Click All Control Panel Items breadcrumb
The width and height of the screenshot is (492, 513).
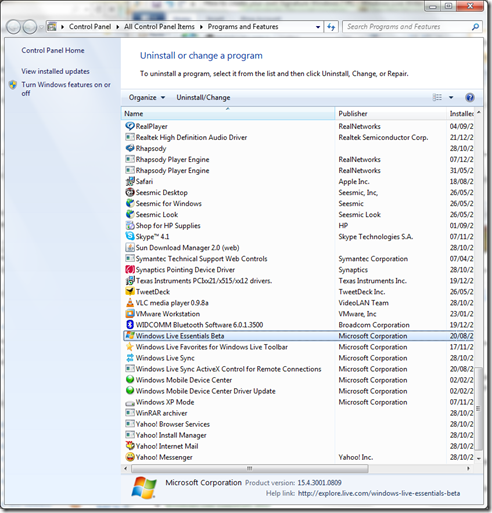pos(159,27)
